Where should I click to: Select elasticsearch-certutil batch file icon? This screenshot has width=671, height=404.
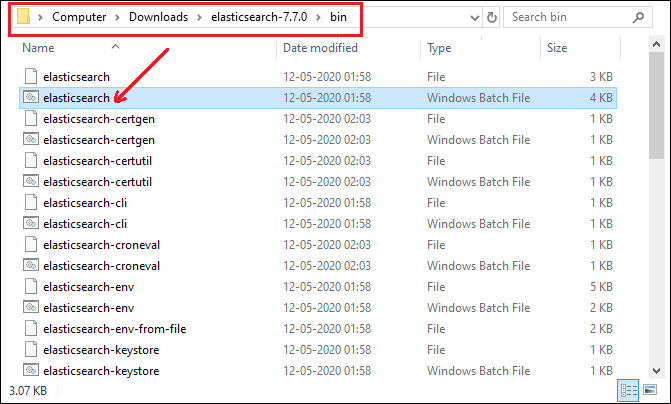click(31, 181)
